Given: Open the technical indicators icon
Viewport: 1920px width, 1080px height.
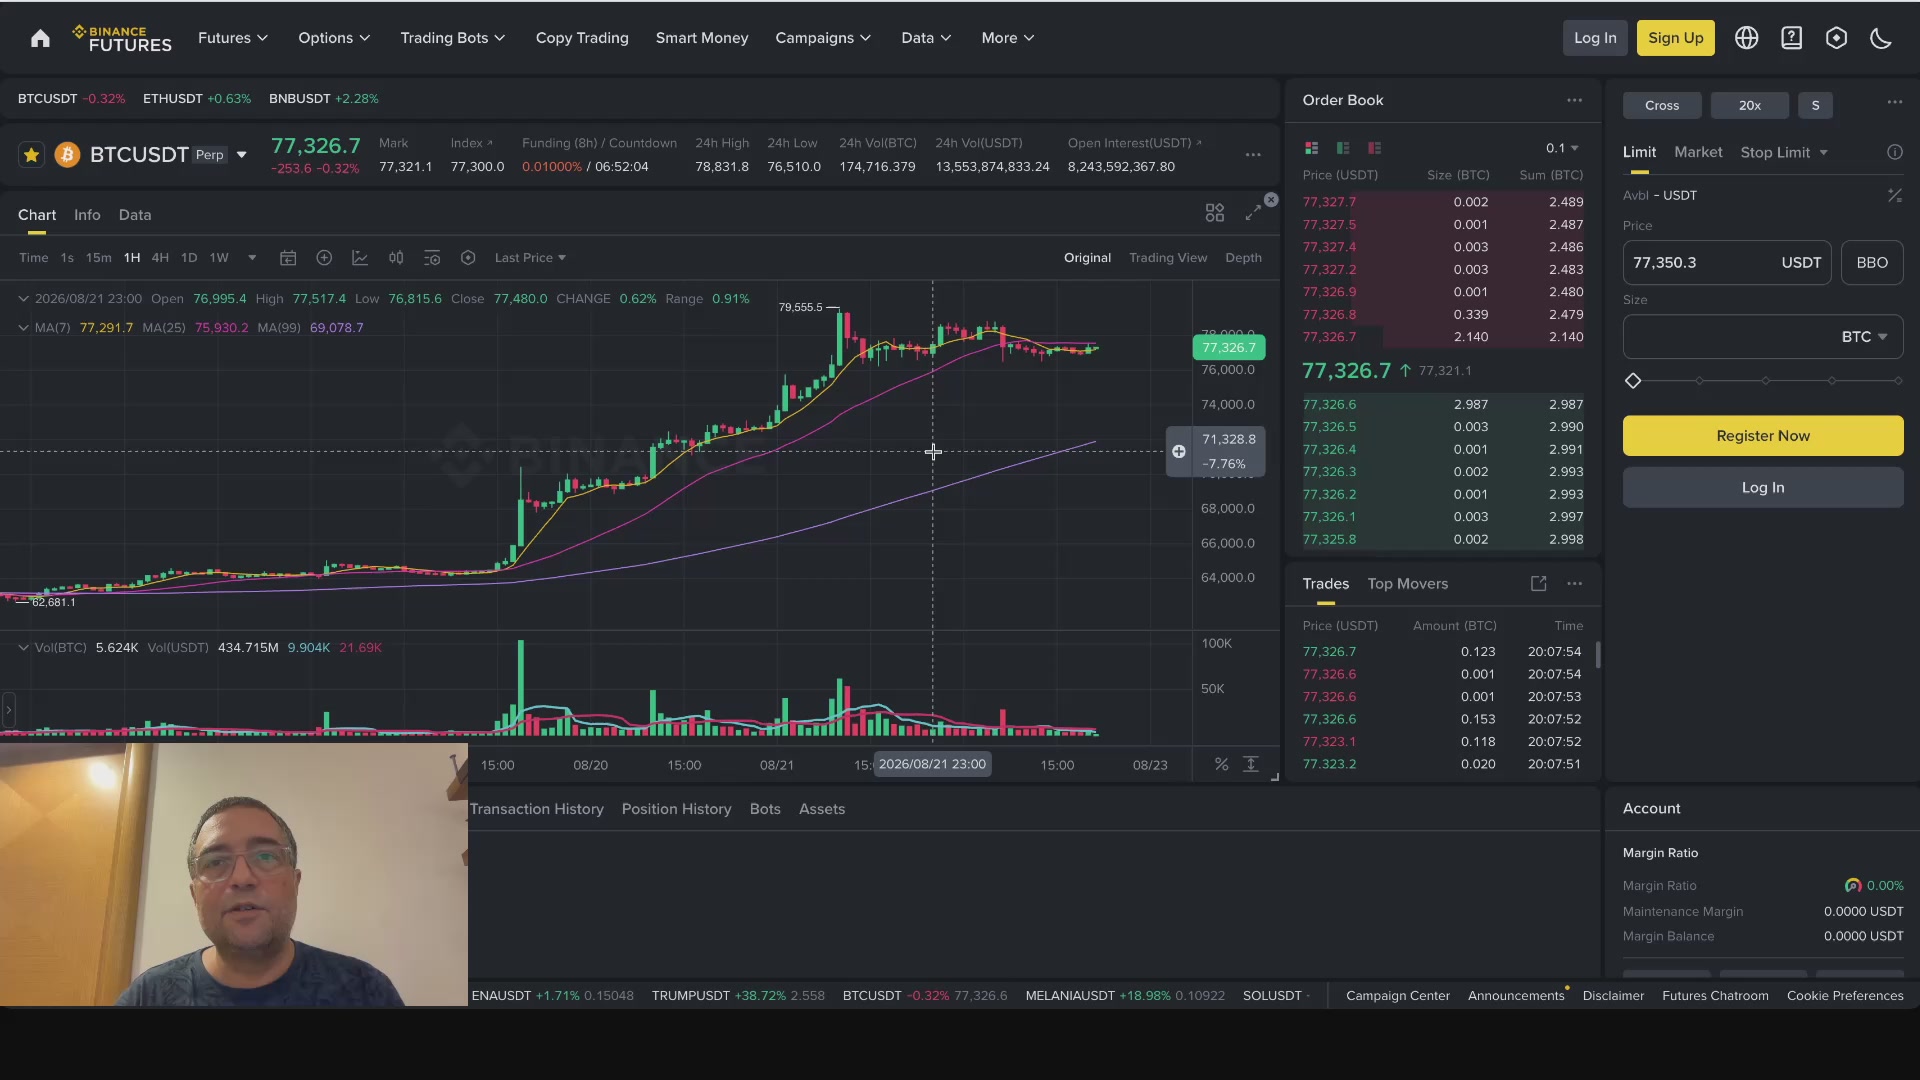Looking at the screenshot, I should tap(360, 258).
